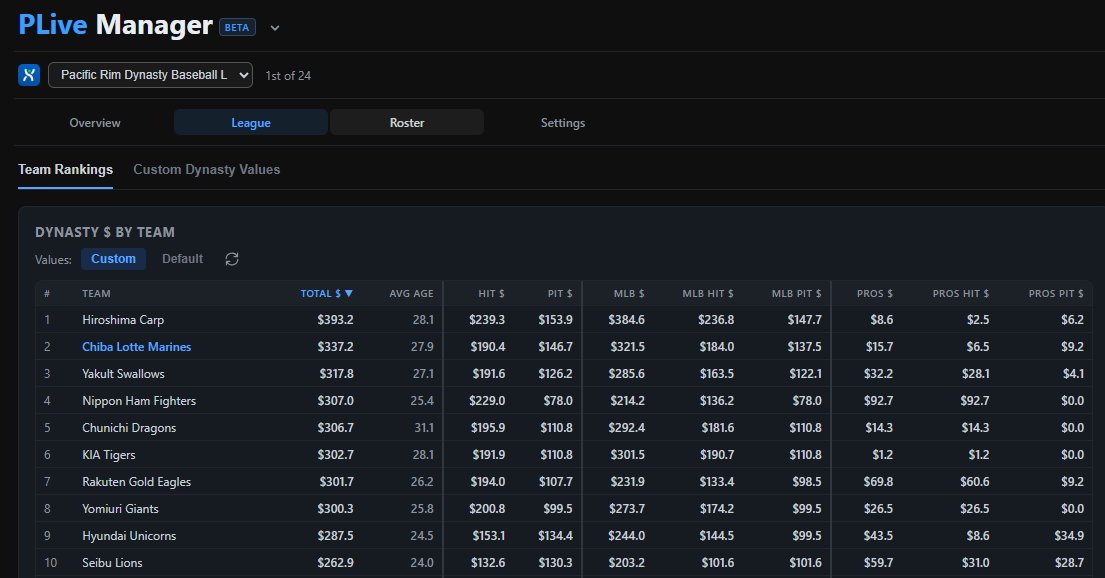Sort by the TEAM column header
Viewport: 1105px width, 578px height.
[x=96, y=293]
